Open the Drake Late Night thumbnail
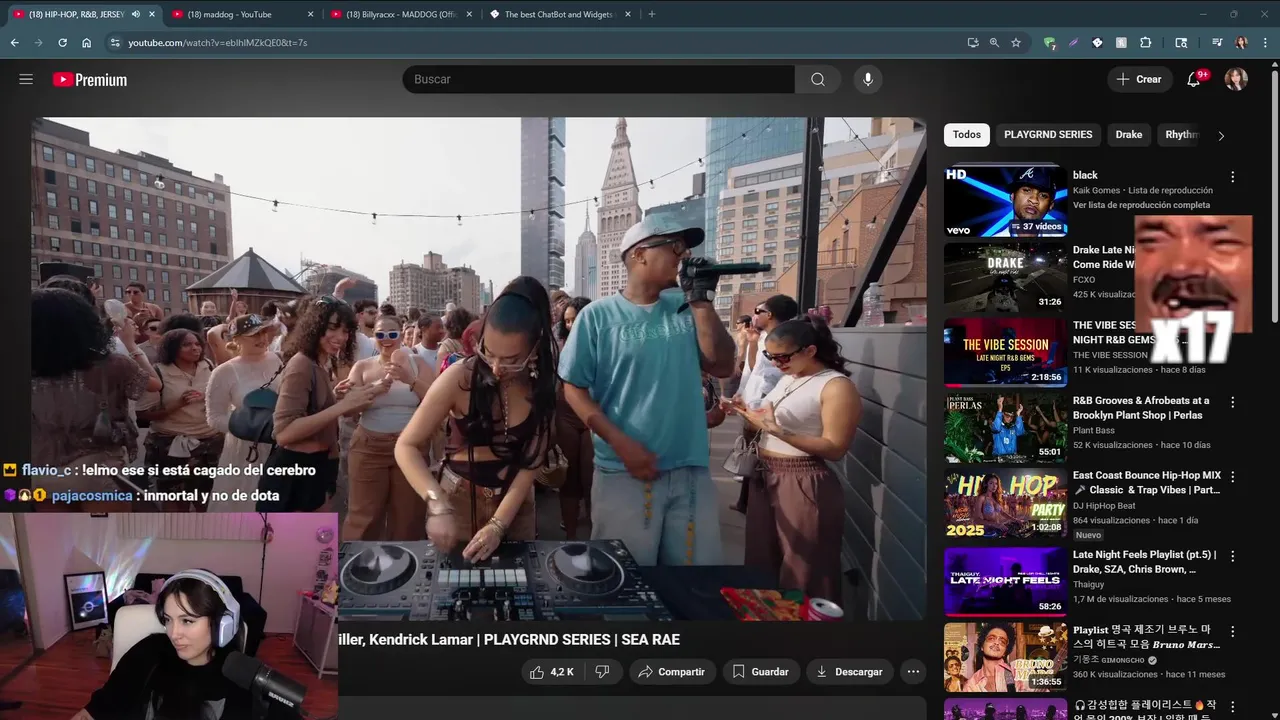 point(1005,277)
